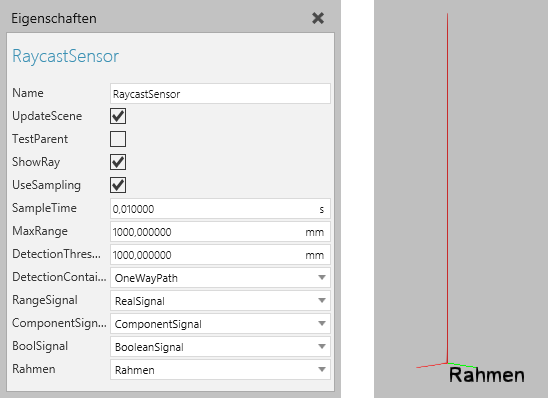The width and height of the screenshot is (548, 398).
Task: Select the Rahmen frame label in 3D view
Action: click(x=486, y=375)
